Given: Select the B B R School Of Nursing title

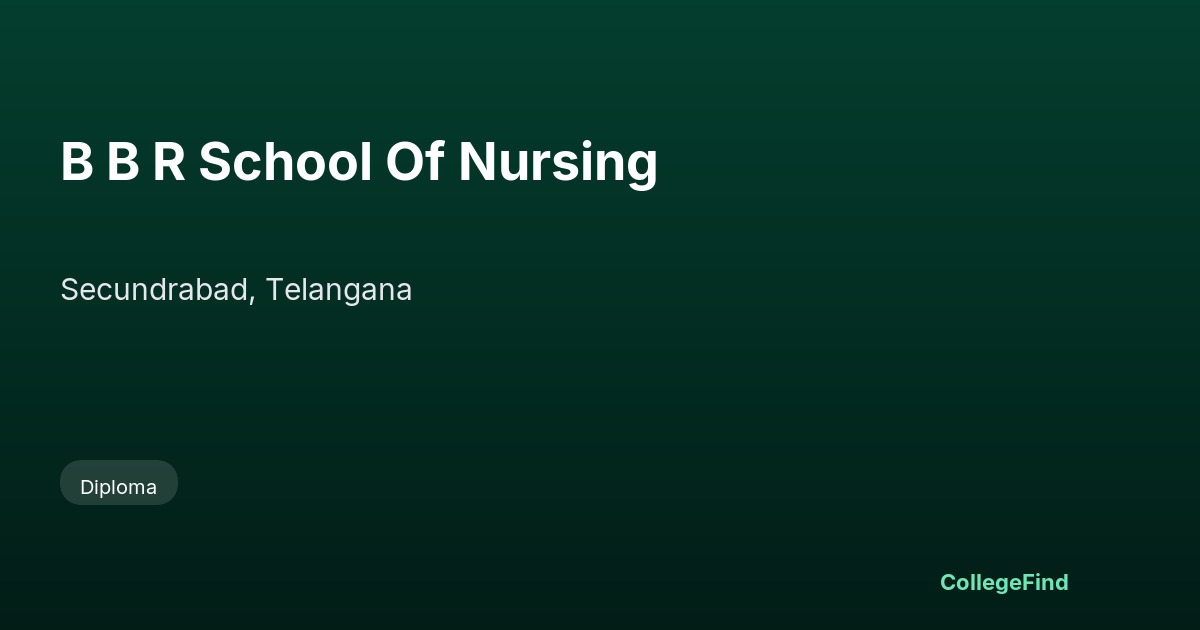Looking at the screenshot, I should click(x=359, y=163).
